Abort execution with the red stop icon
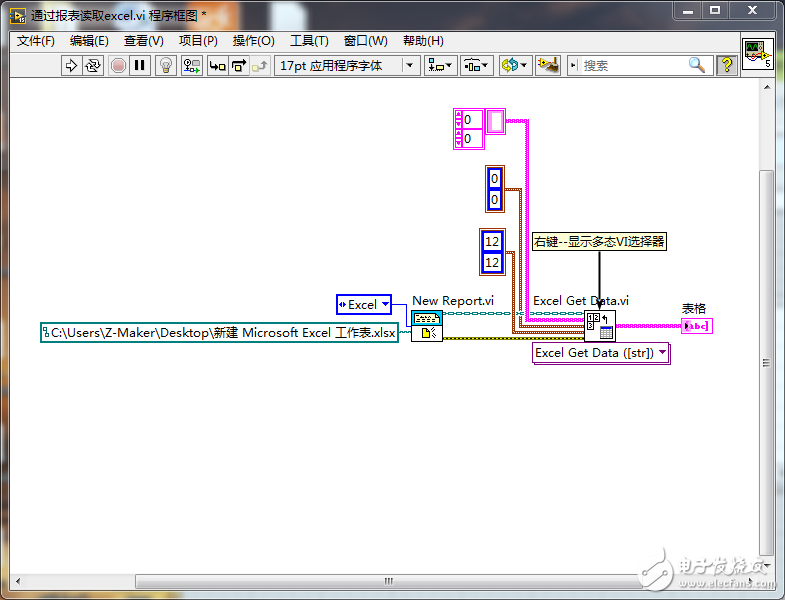The width and height of the screenshot is (785, 600). click(x=118, y=66)
